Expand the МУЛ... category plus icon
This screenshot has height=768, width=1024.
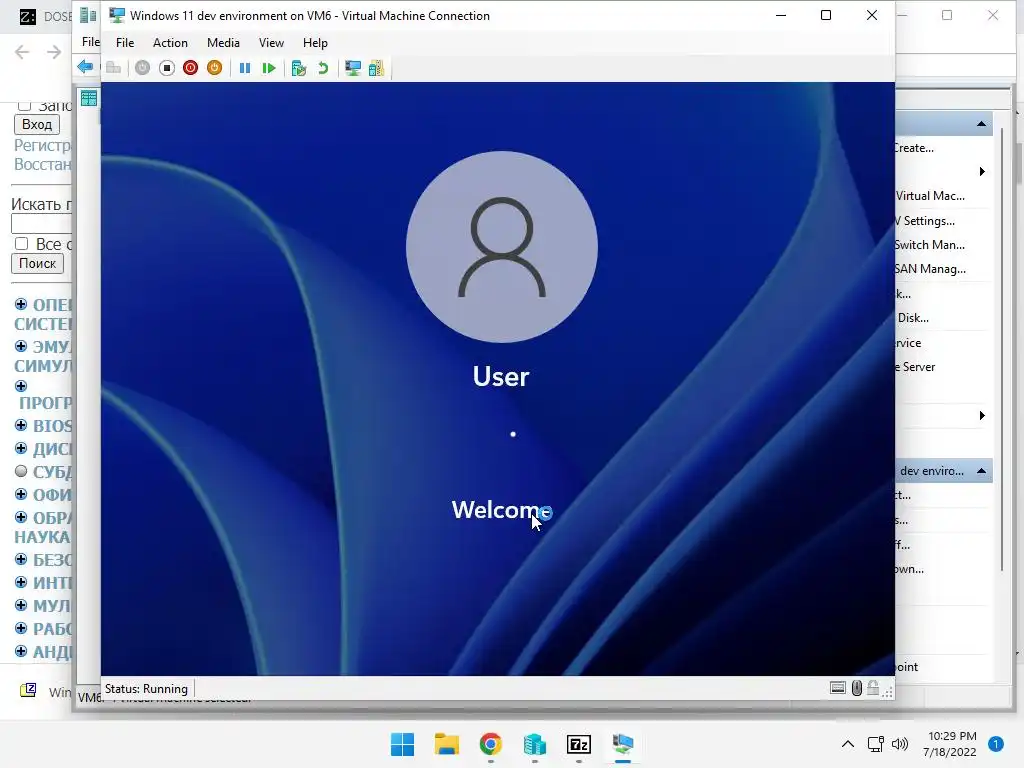tap(21, 605)
